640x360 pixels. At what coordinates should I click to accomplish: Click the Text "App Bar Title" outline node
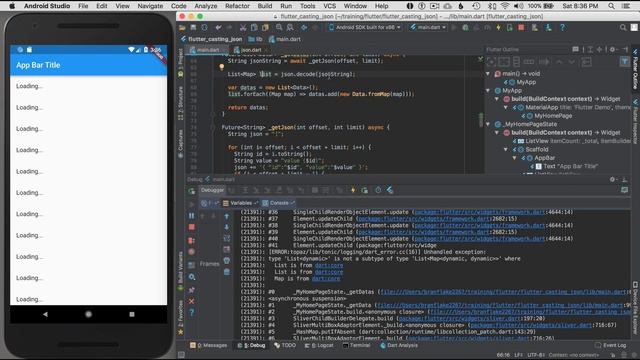[567, 167]
